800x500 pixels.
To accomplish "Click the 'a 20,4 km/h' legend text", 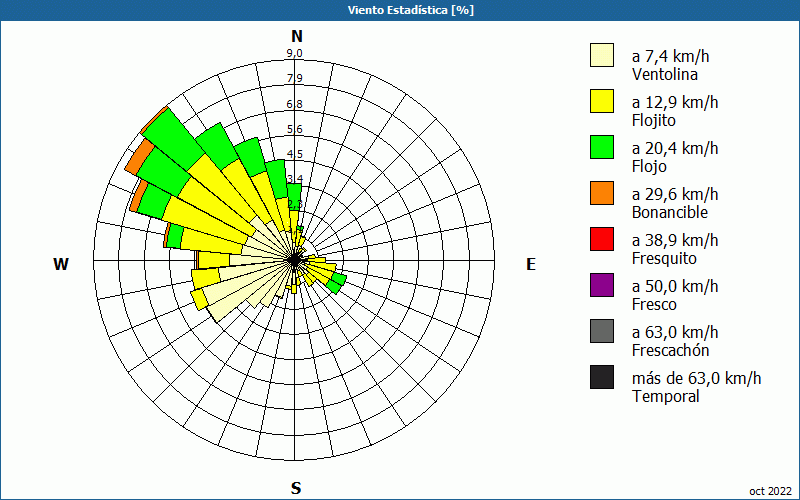I will click(x=675, y=148).
